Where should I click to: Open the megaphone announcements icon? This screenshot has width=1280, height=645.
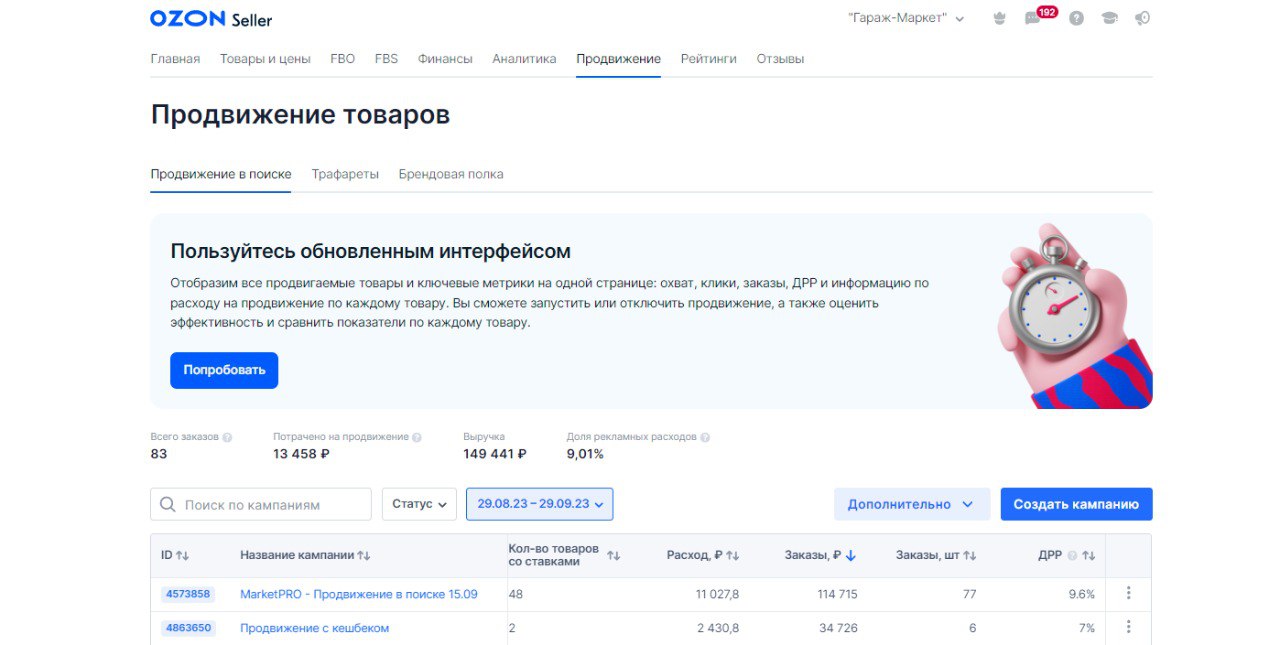click(1142, 18)
